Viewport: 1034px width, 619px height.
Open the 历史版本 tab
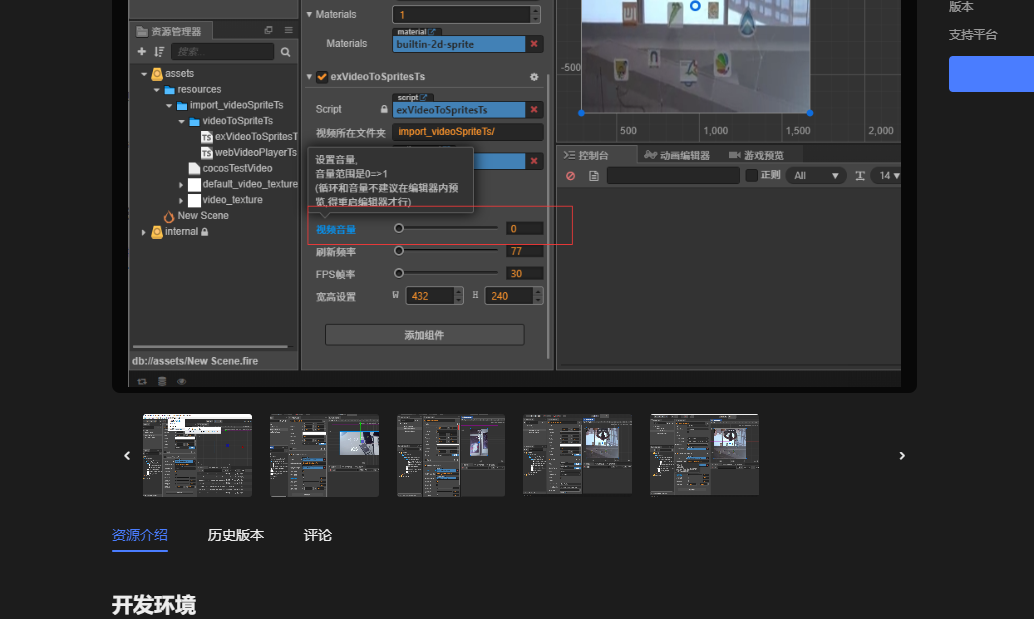[x=236, y=535]
